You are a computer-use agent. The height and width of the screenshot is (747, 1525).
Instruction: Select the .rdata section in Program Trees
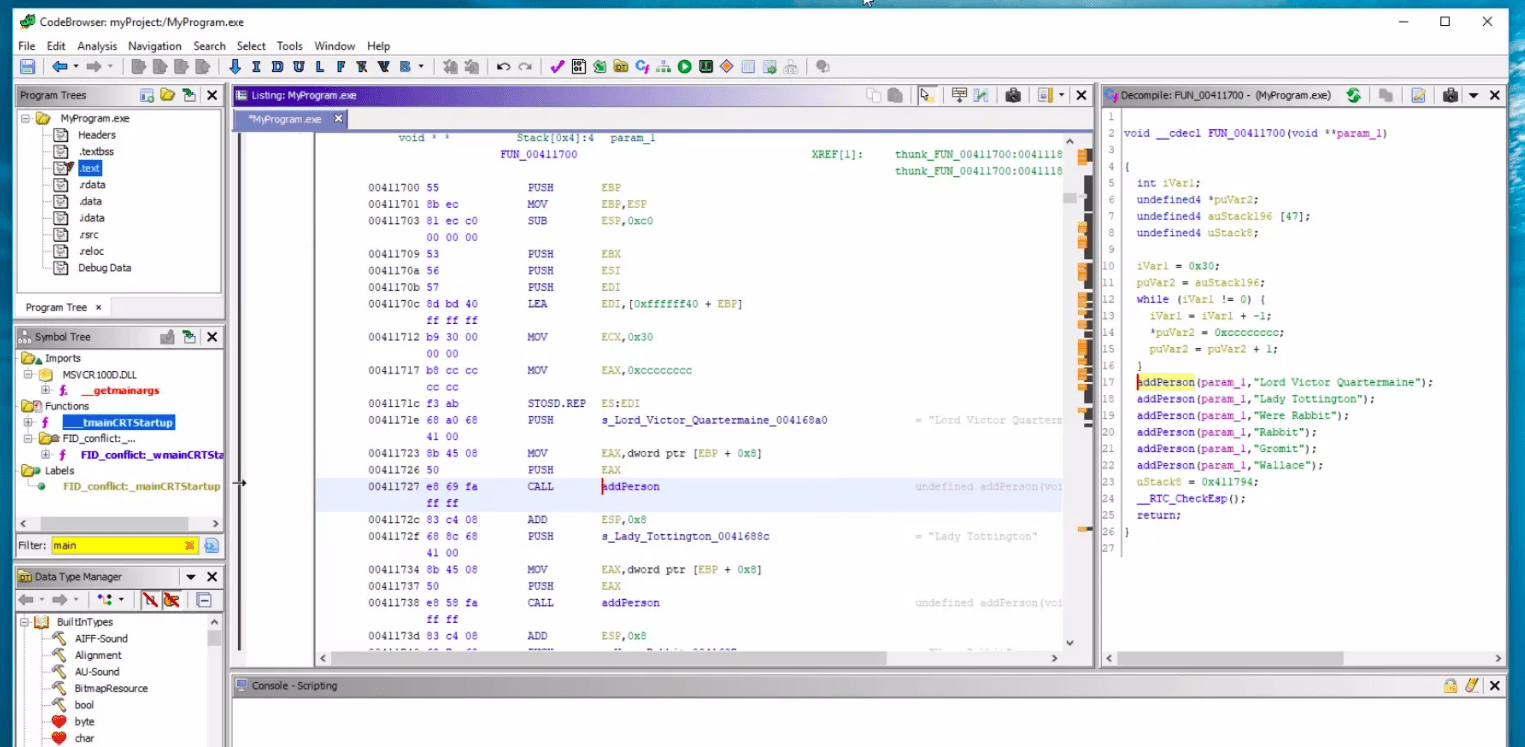[92, 185]
